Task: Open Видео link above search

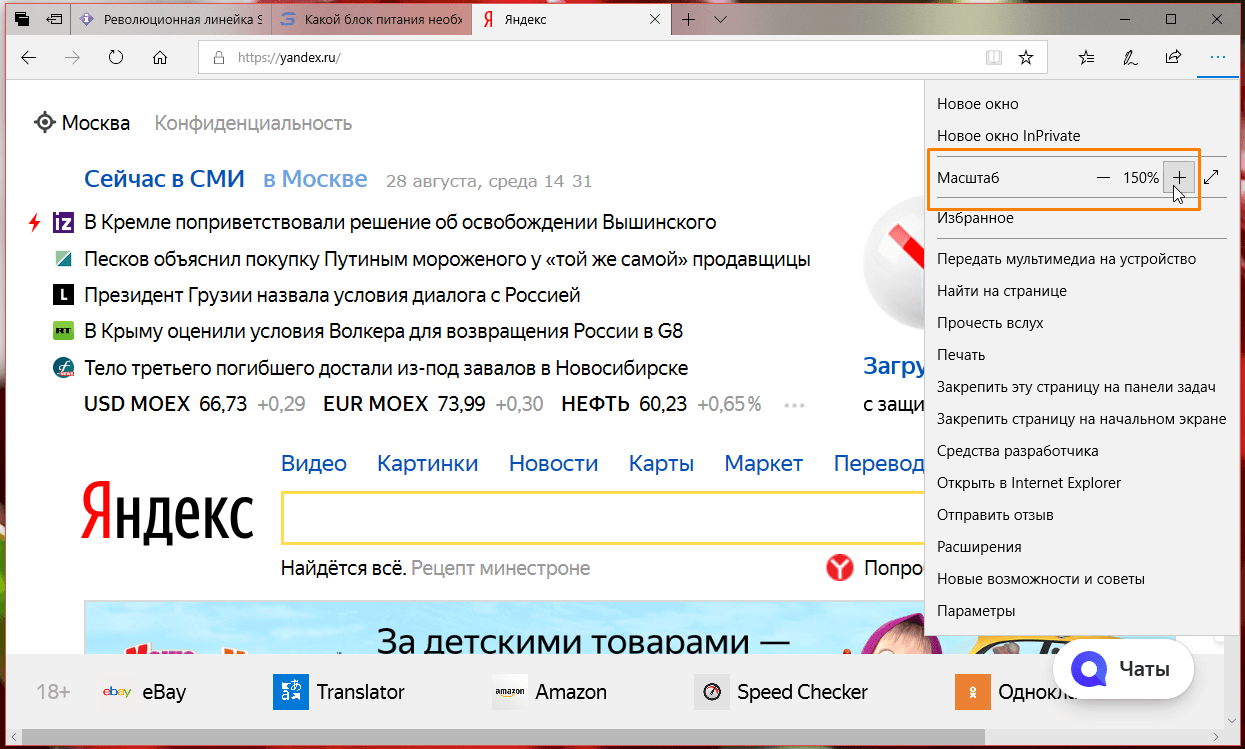Action: point(314,463)
